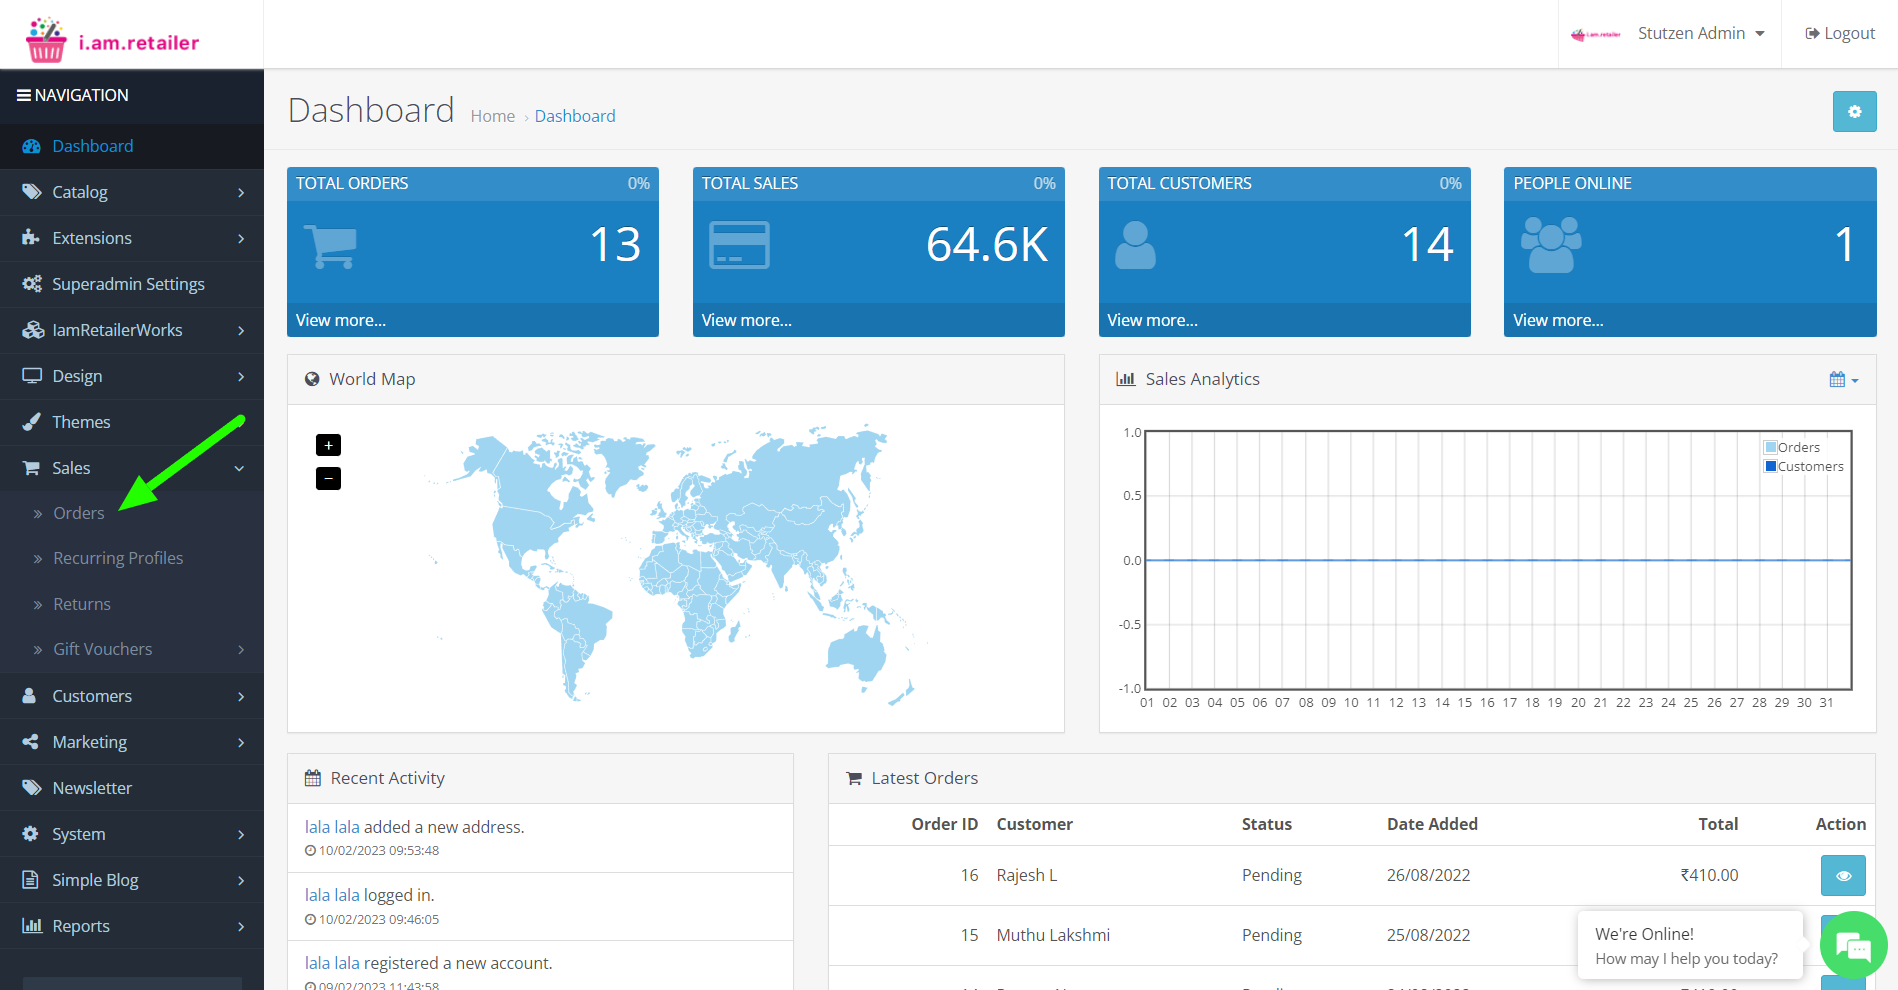Image resolution: width=1898 pixels, height=990 pixels.
Task: Click the Simple Blog document icon
Action: pos(30,880)
